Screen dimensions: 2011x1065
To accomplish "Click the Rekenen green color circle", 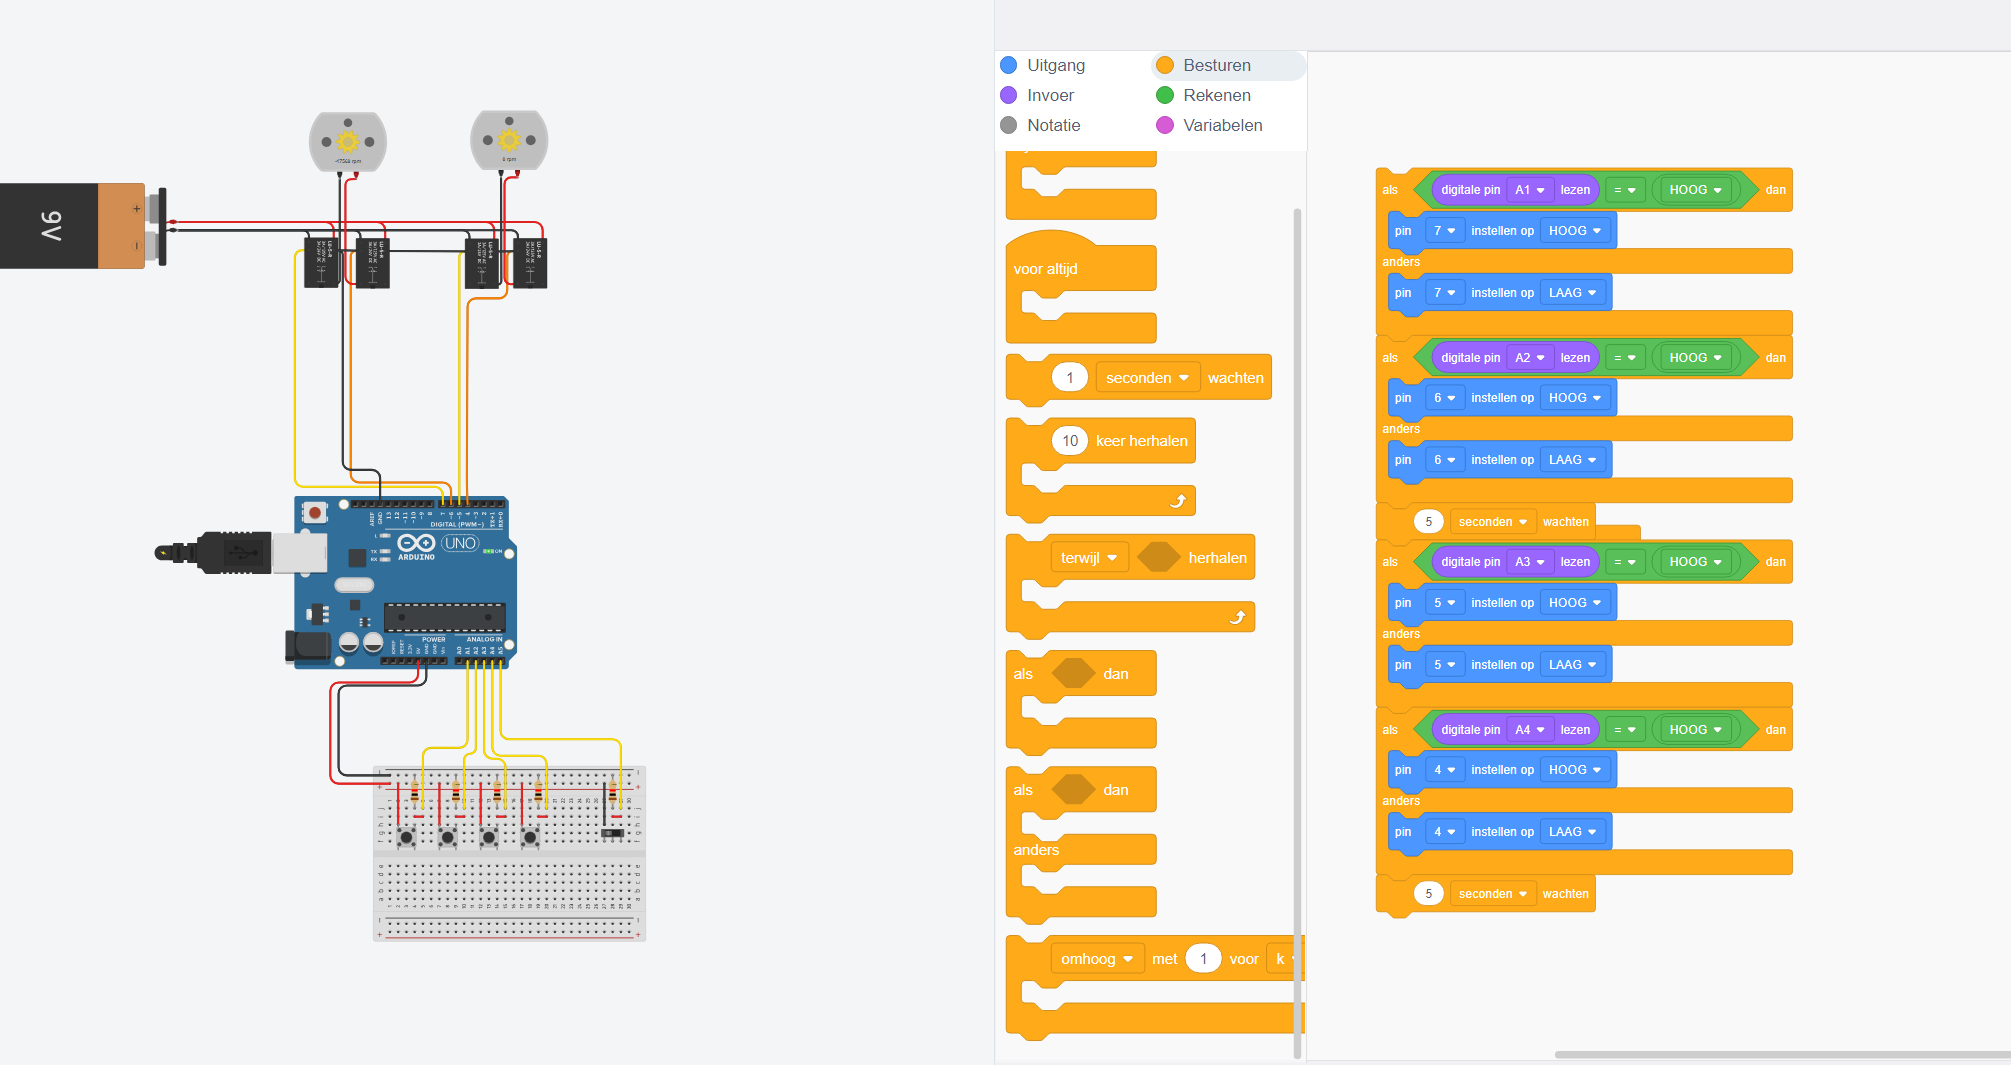I will pos(1165,95).
